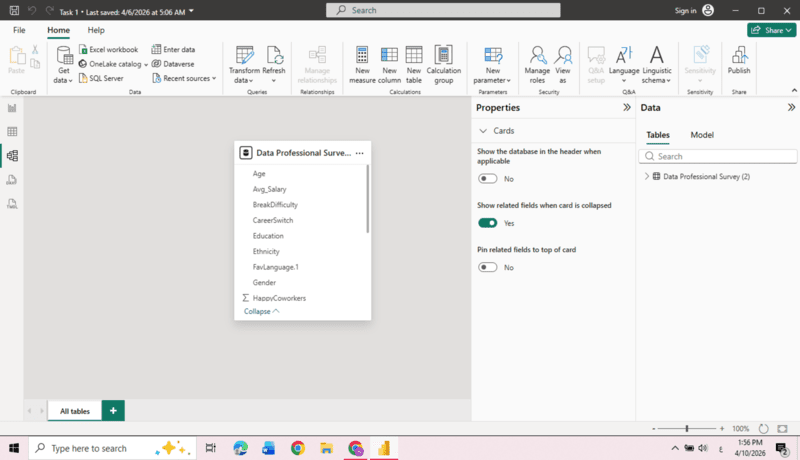This screenshot has width=800, height=460.
Task: Click the New measure icon
Action: tap(362, 55)
